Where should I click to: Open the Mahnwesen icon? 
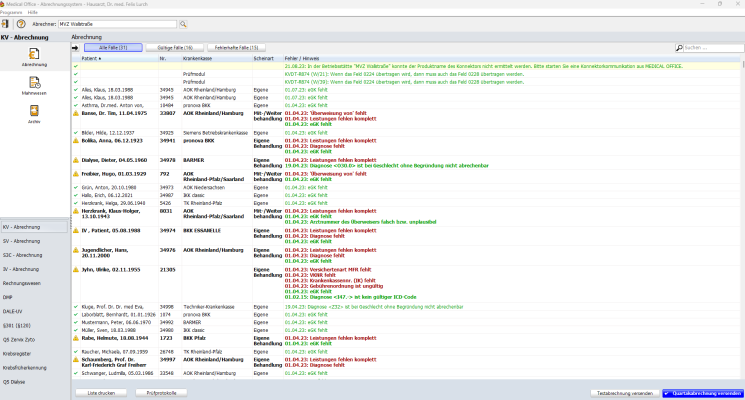coord(34,83)
